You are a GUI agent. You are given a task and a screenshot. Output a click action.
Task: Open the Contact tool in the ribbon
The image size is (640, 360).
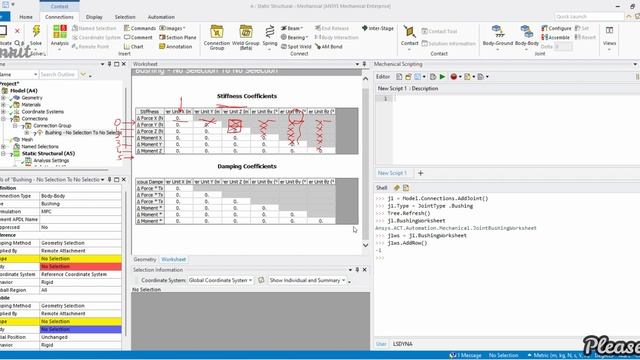coord(409,36)
